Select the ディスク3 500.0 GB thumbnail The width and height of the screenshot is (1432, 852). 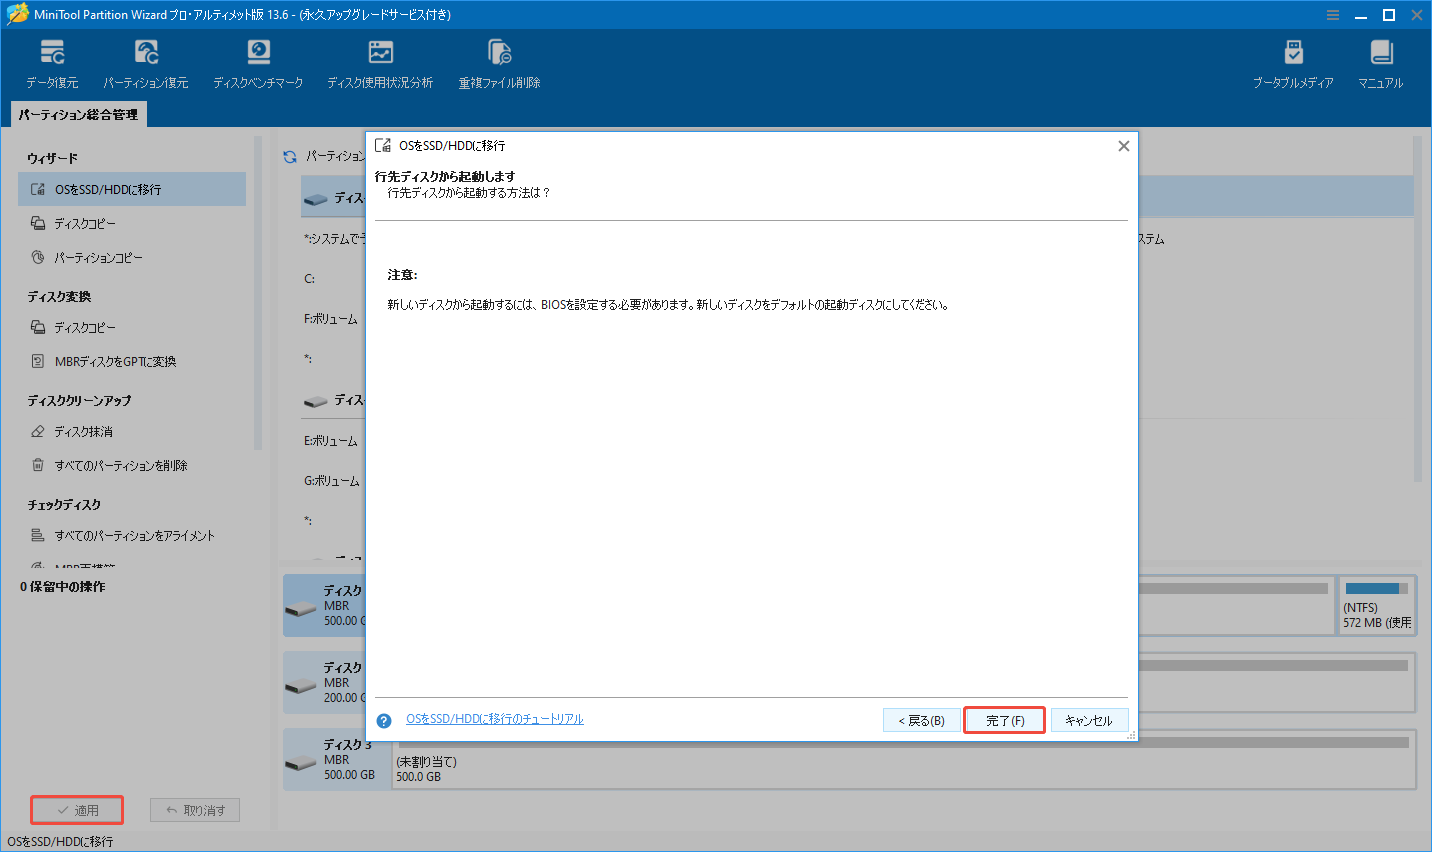(x=340, y=759)
